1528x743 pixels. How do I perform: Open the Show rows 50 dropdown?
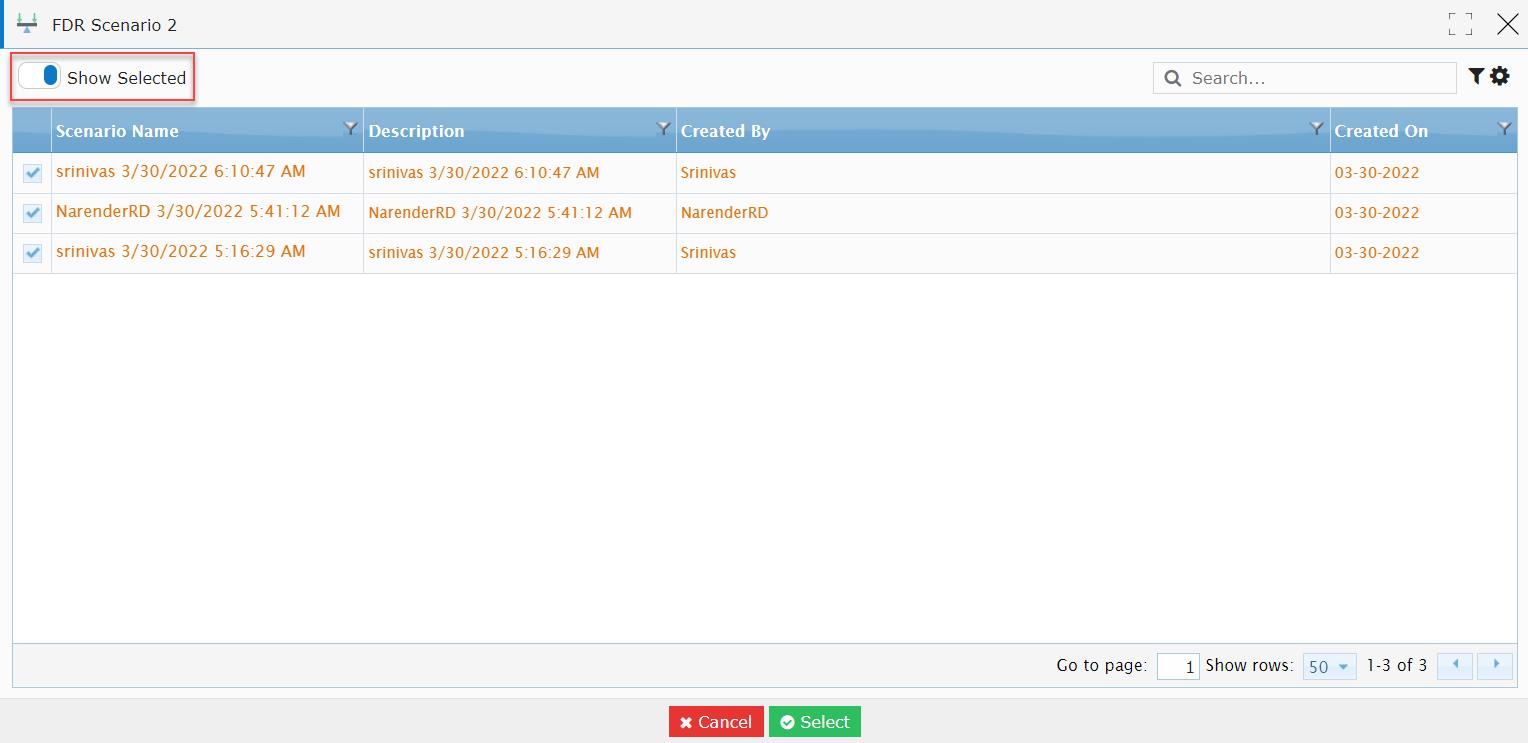click(x=1329, y=666)
